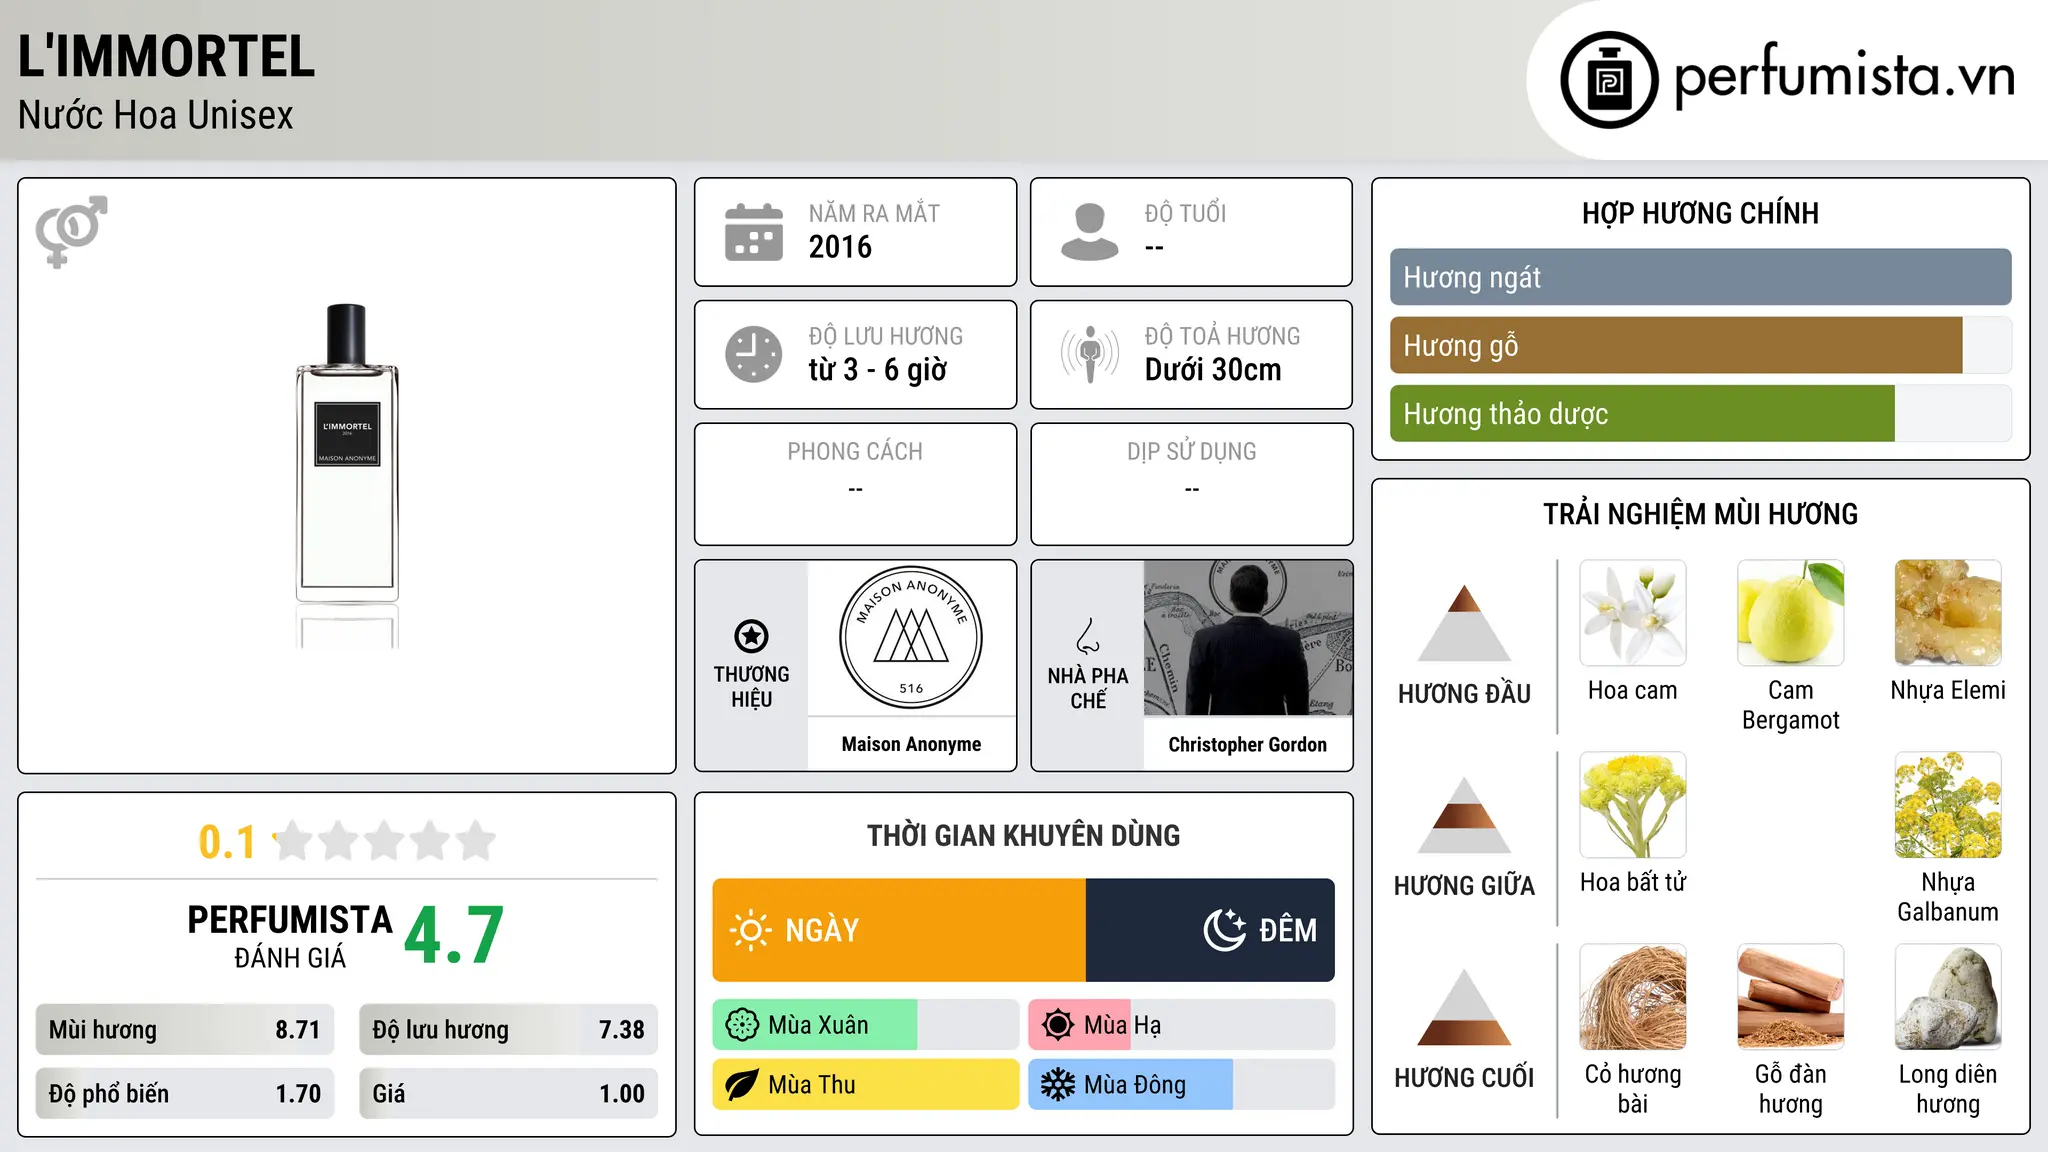The width and height of the screenshot is (2048, 1152).
Task: Click the snowflake icon for Mùa Đông
Action: coord(1058,1085)
